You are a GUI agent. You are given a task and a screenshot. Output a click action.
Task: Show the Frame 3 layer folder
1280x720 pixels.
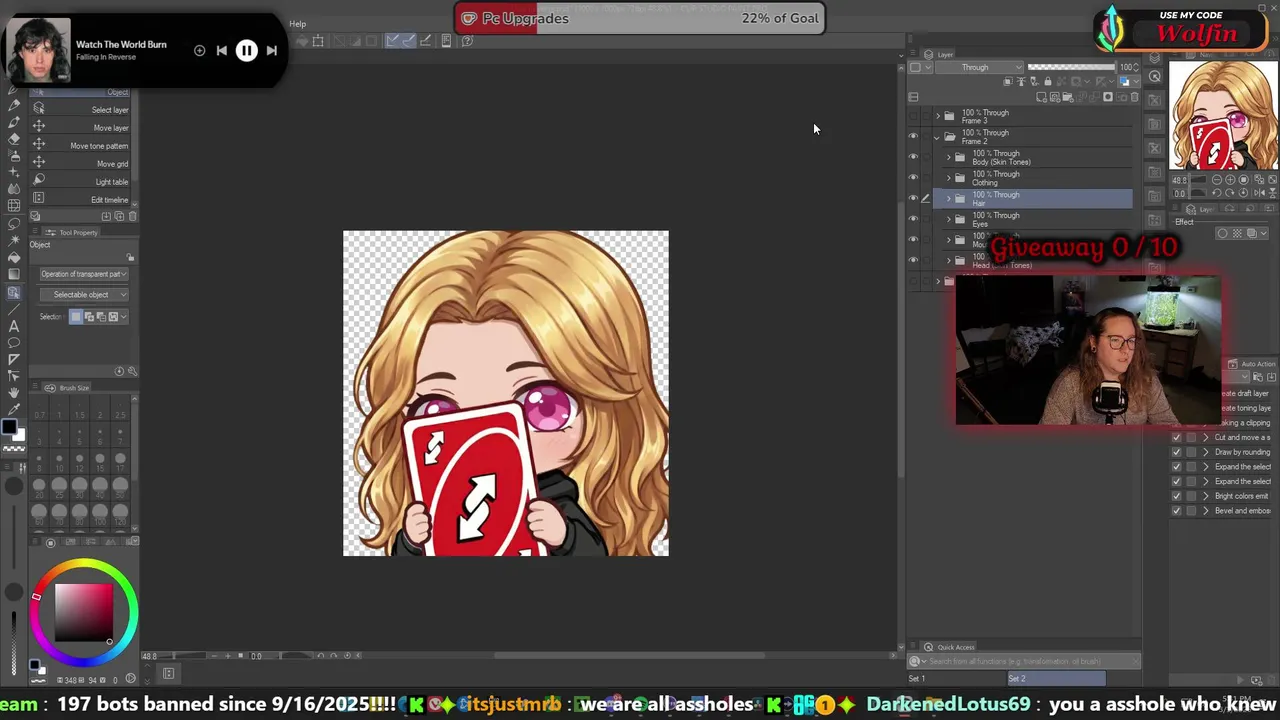click(x=913, y=116)
